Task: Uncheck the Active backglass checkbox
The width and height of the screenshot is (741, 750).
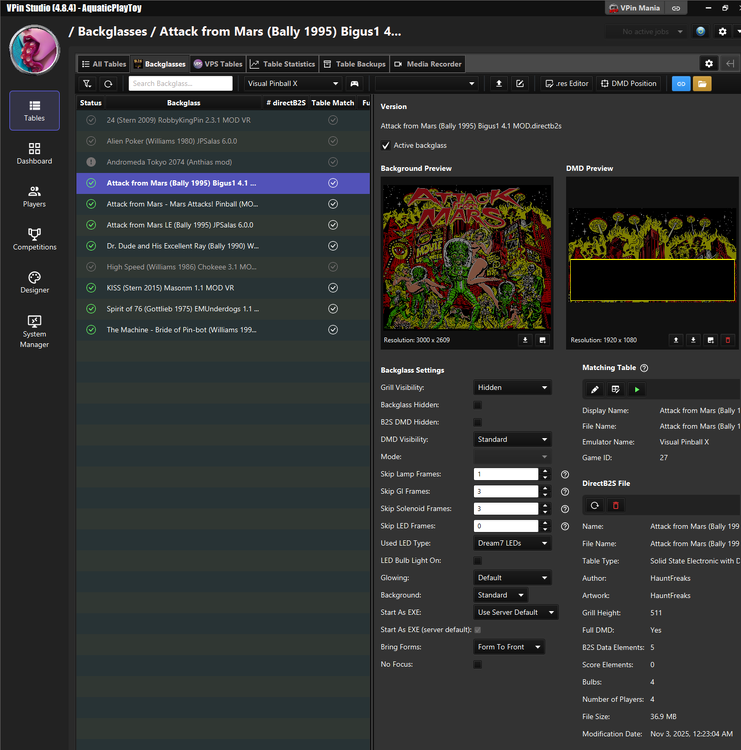Action: 386,145
